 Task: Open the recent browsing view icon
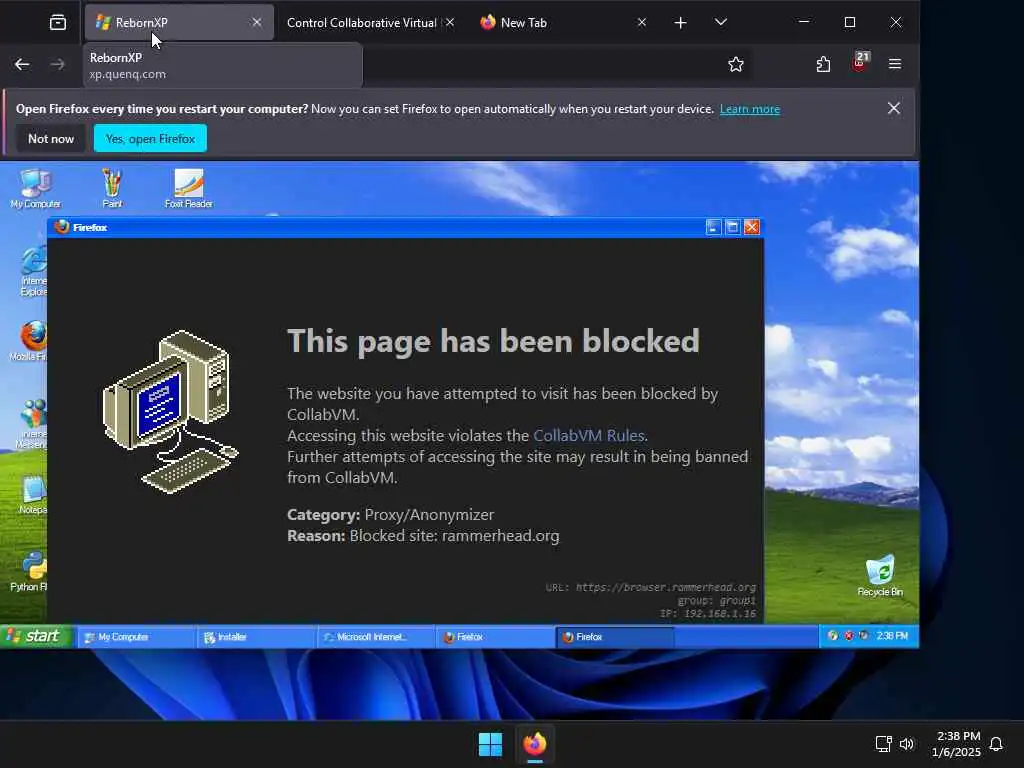pos(57,22)
